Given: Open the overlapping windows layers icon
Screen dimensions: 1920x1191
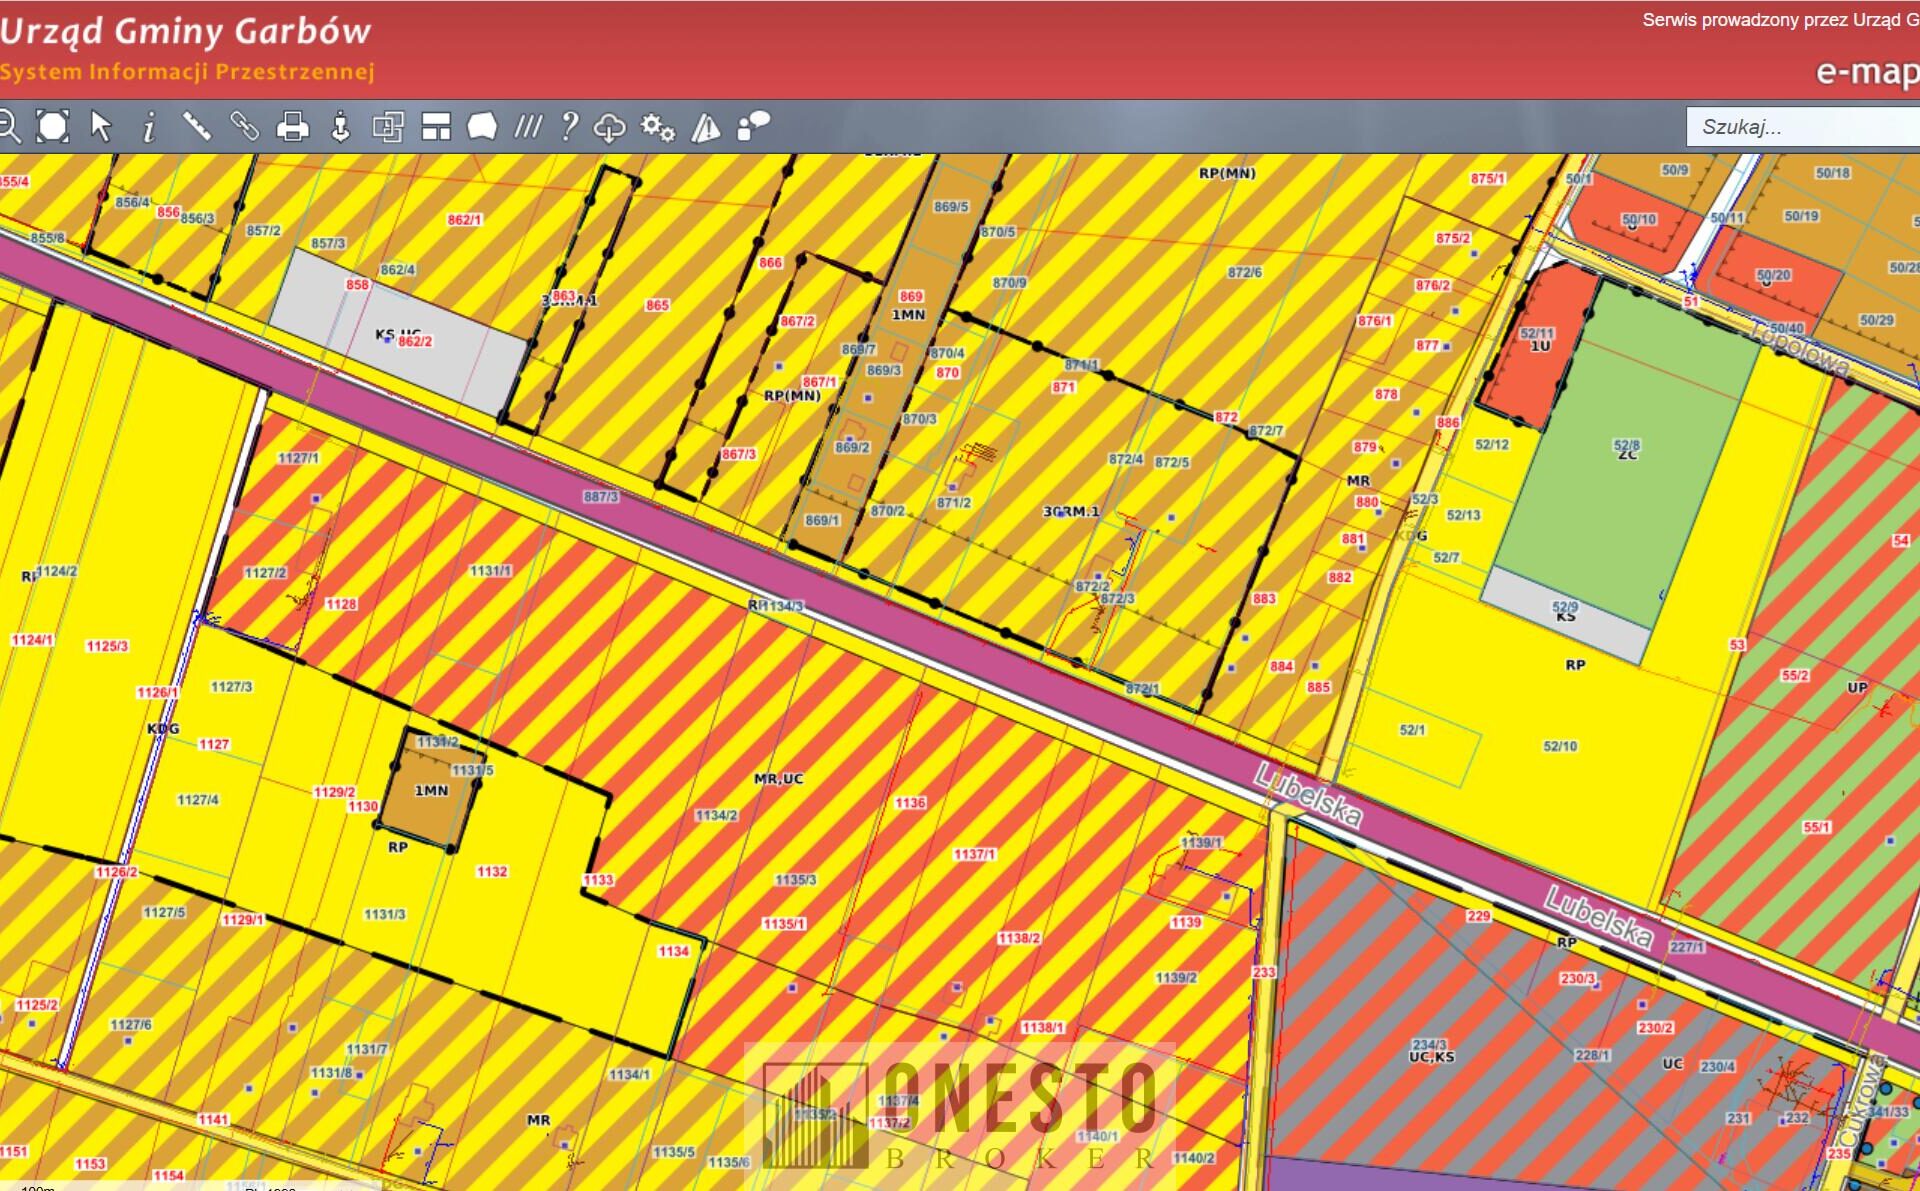Looking at the screenshot, I should (x=388, y=127).
